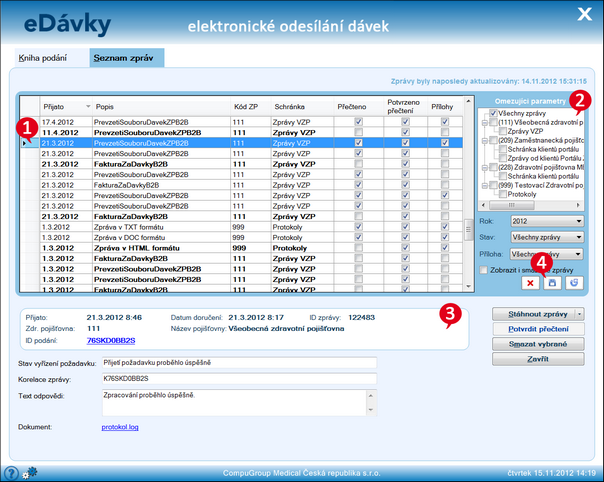This screenshot has width=604, height=482.
Task: Collapse the (999) Testovací Zdravotní tree node
Action: [x=485, y=185]
